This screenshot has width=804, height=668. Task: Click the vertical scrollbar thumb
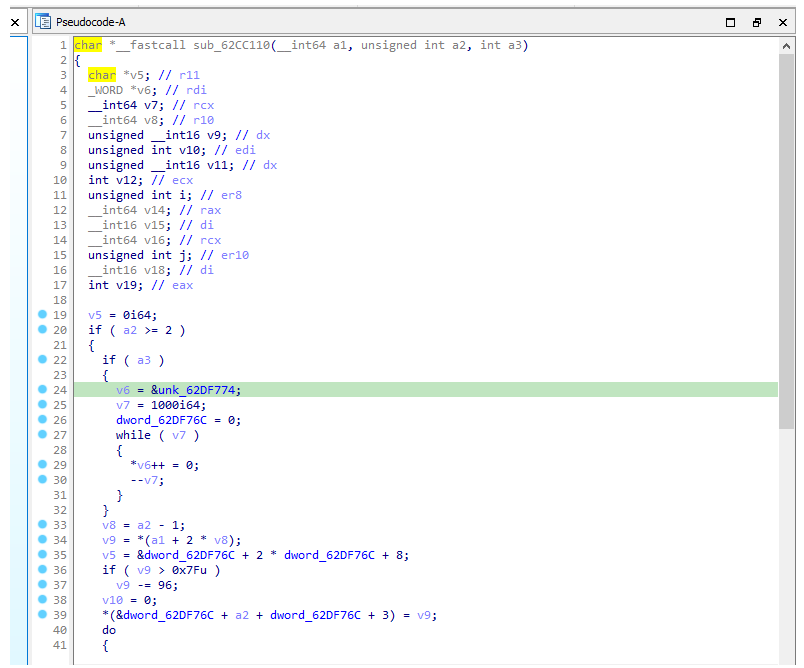coord(786,241)
